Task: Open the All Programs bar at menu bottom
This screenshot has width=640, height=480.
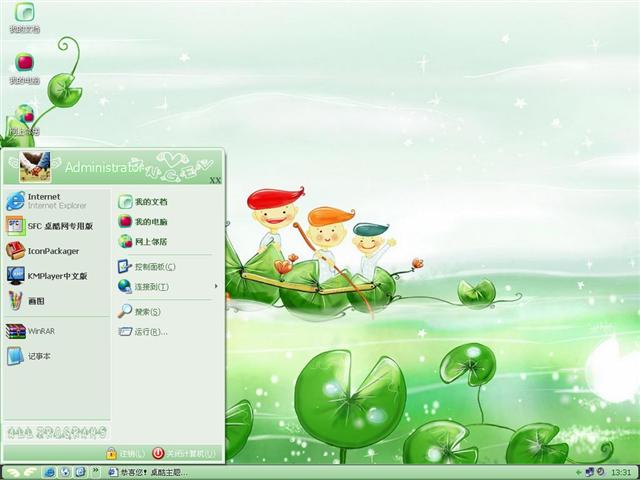Action: 57,433
